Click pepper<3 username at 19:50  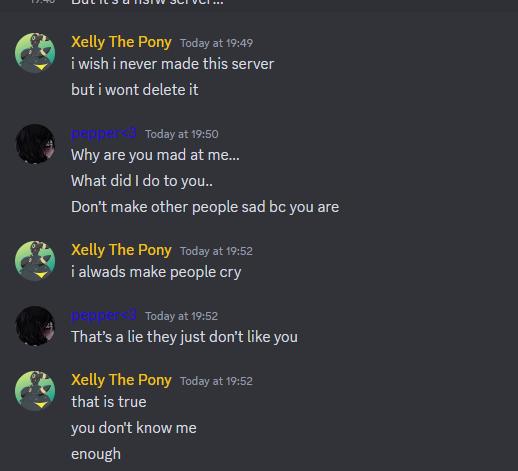click(104, 133)
